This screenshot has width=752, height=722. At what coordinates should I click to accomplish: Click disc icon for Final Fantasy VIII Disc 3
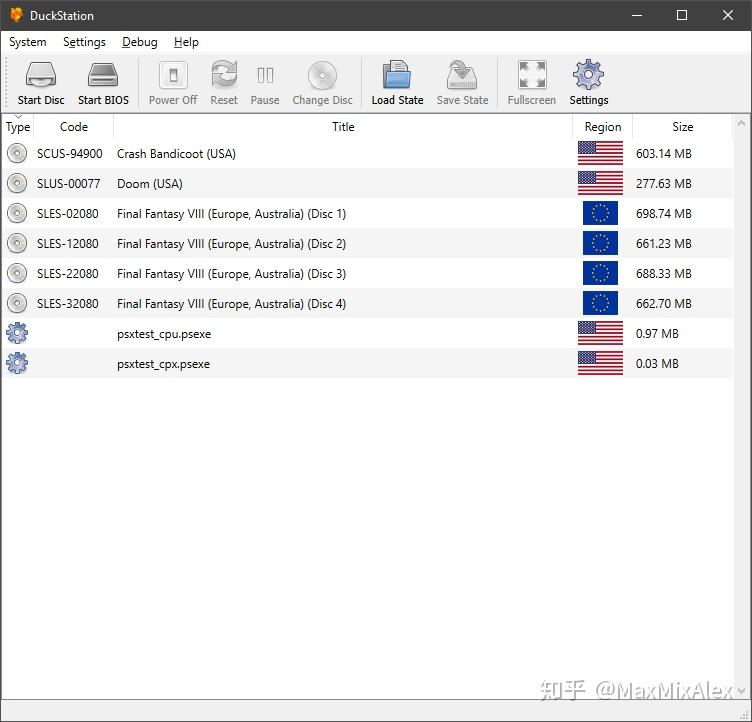[x=17, y=273]
